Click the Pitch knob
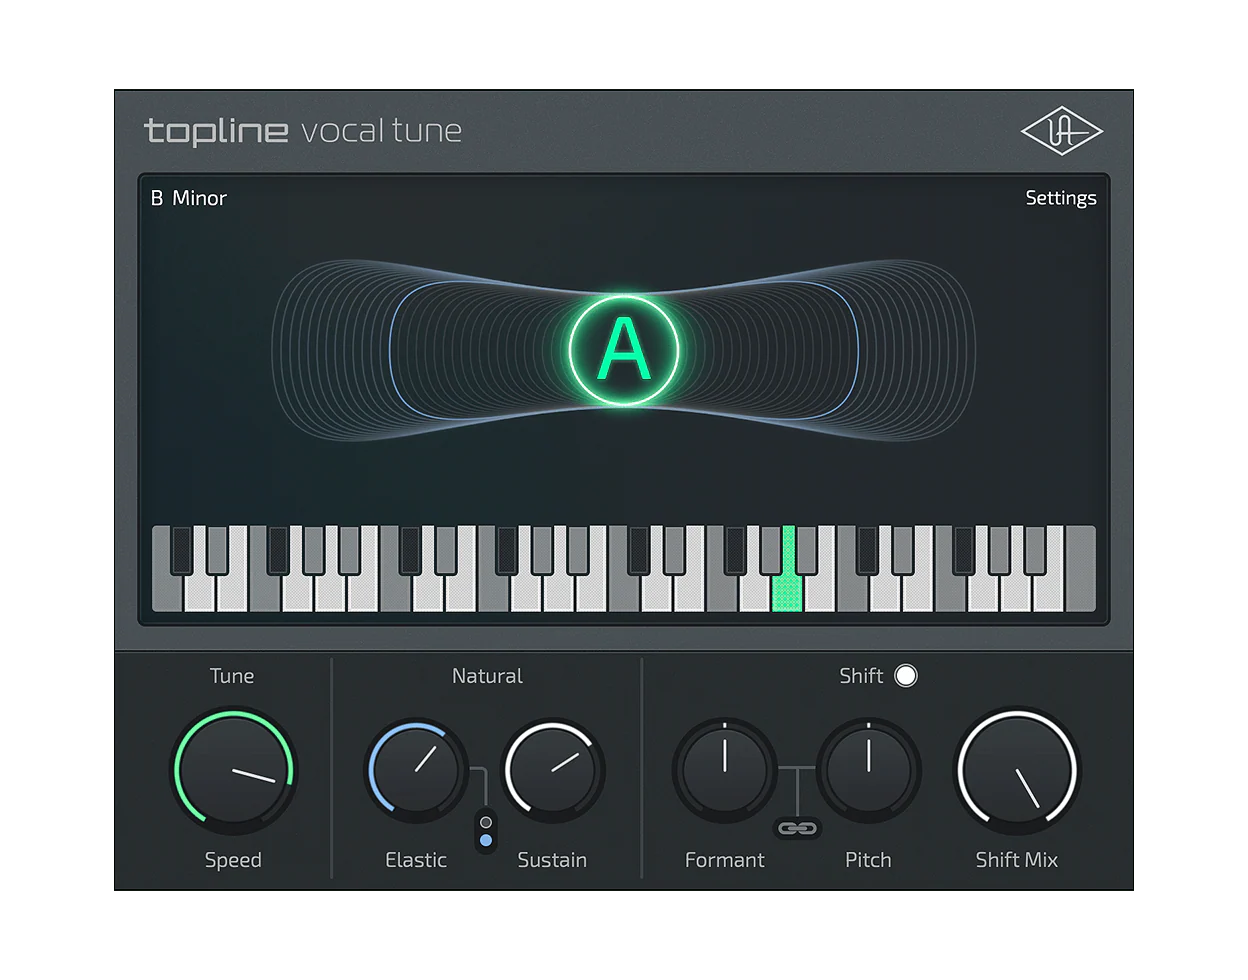Viewport: 1248px width, 980px height. [868, 770]
